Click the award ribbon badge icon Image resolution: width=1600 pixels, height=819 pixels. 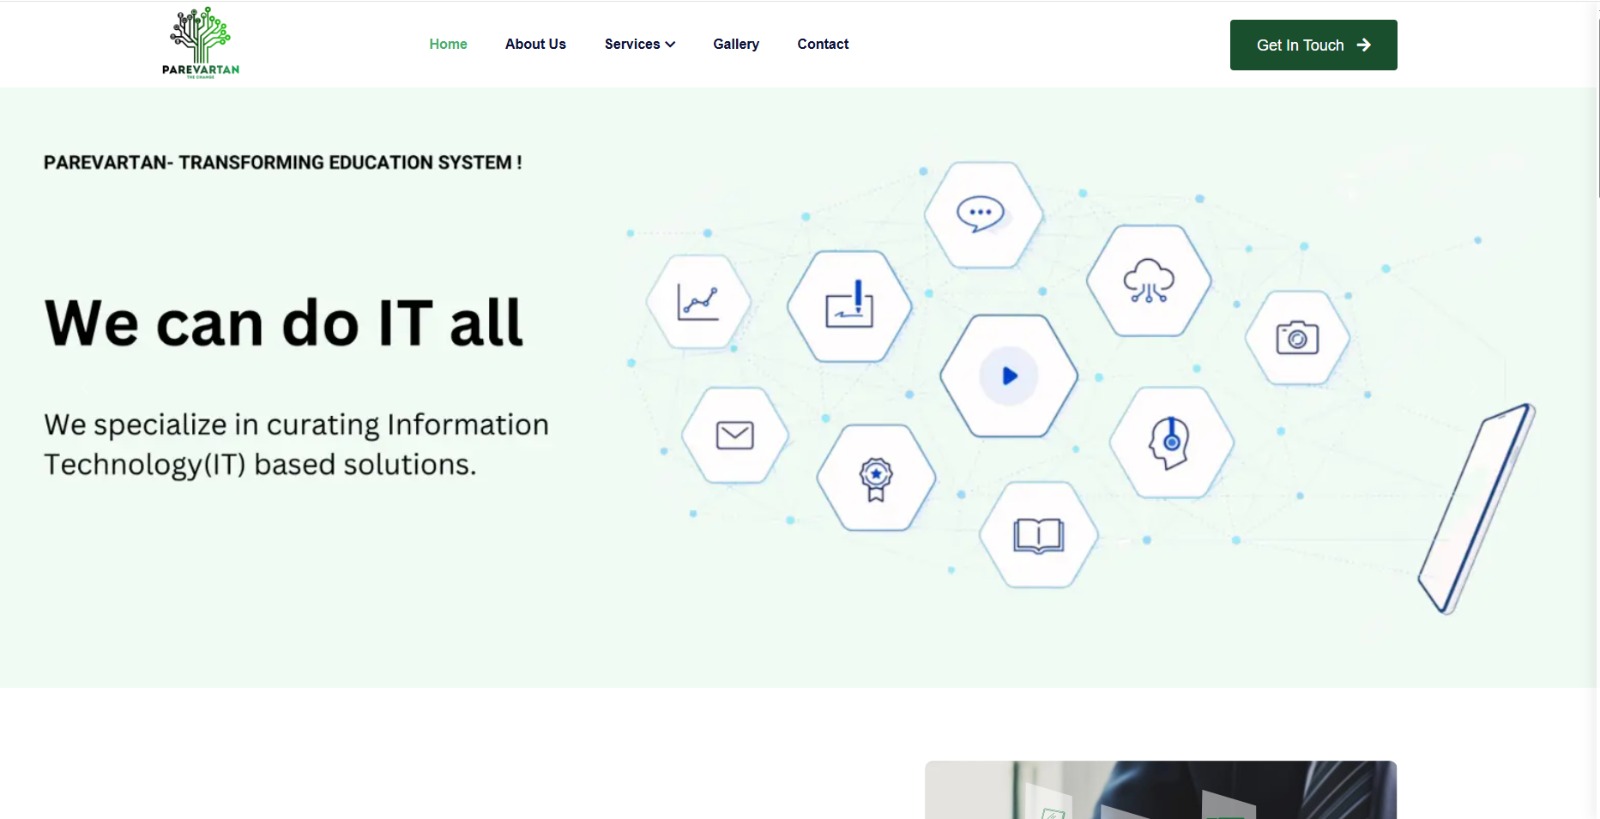(876, 478)
